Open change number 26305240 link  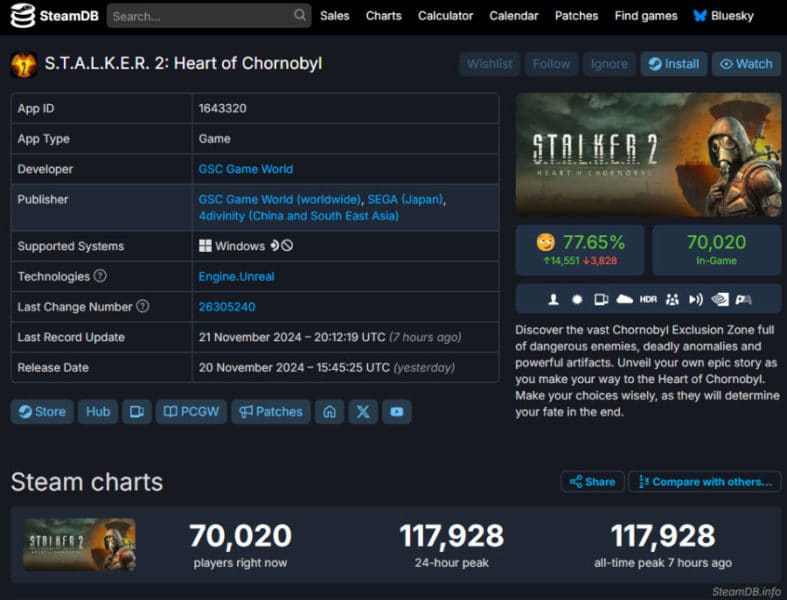point(227,306)
